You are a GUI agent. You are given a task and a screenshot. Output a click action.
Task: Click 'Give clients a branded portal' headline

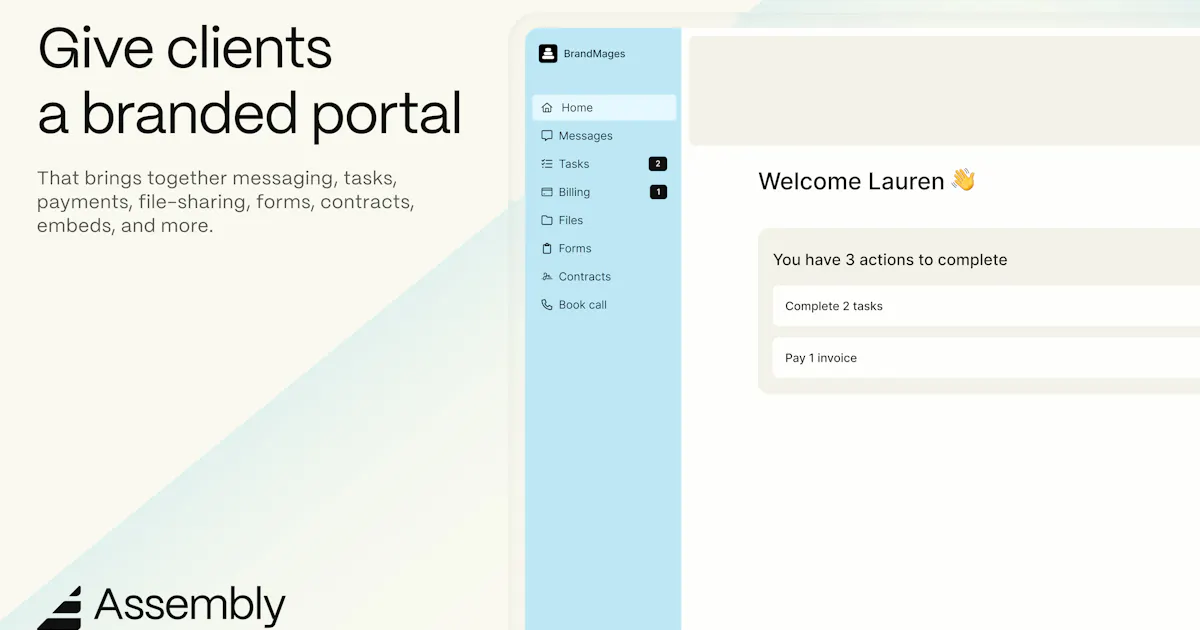pyautogui.click(x=249, y=82)
